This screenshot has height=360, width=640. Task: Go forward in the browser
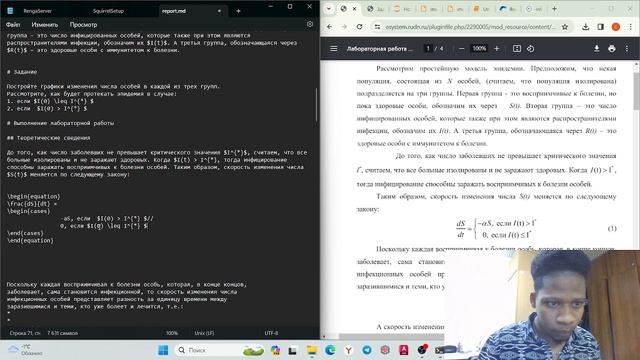(344, 27)
